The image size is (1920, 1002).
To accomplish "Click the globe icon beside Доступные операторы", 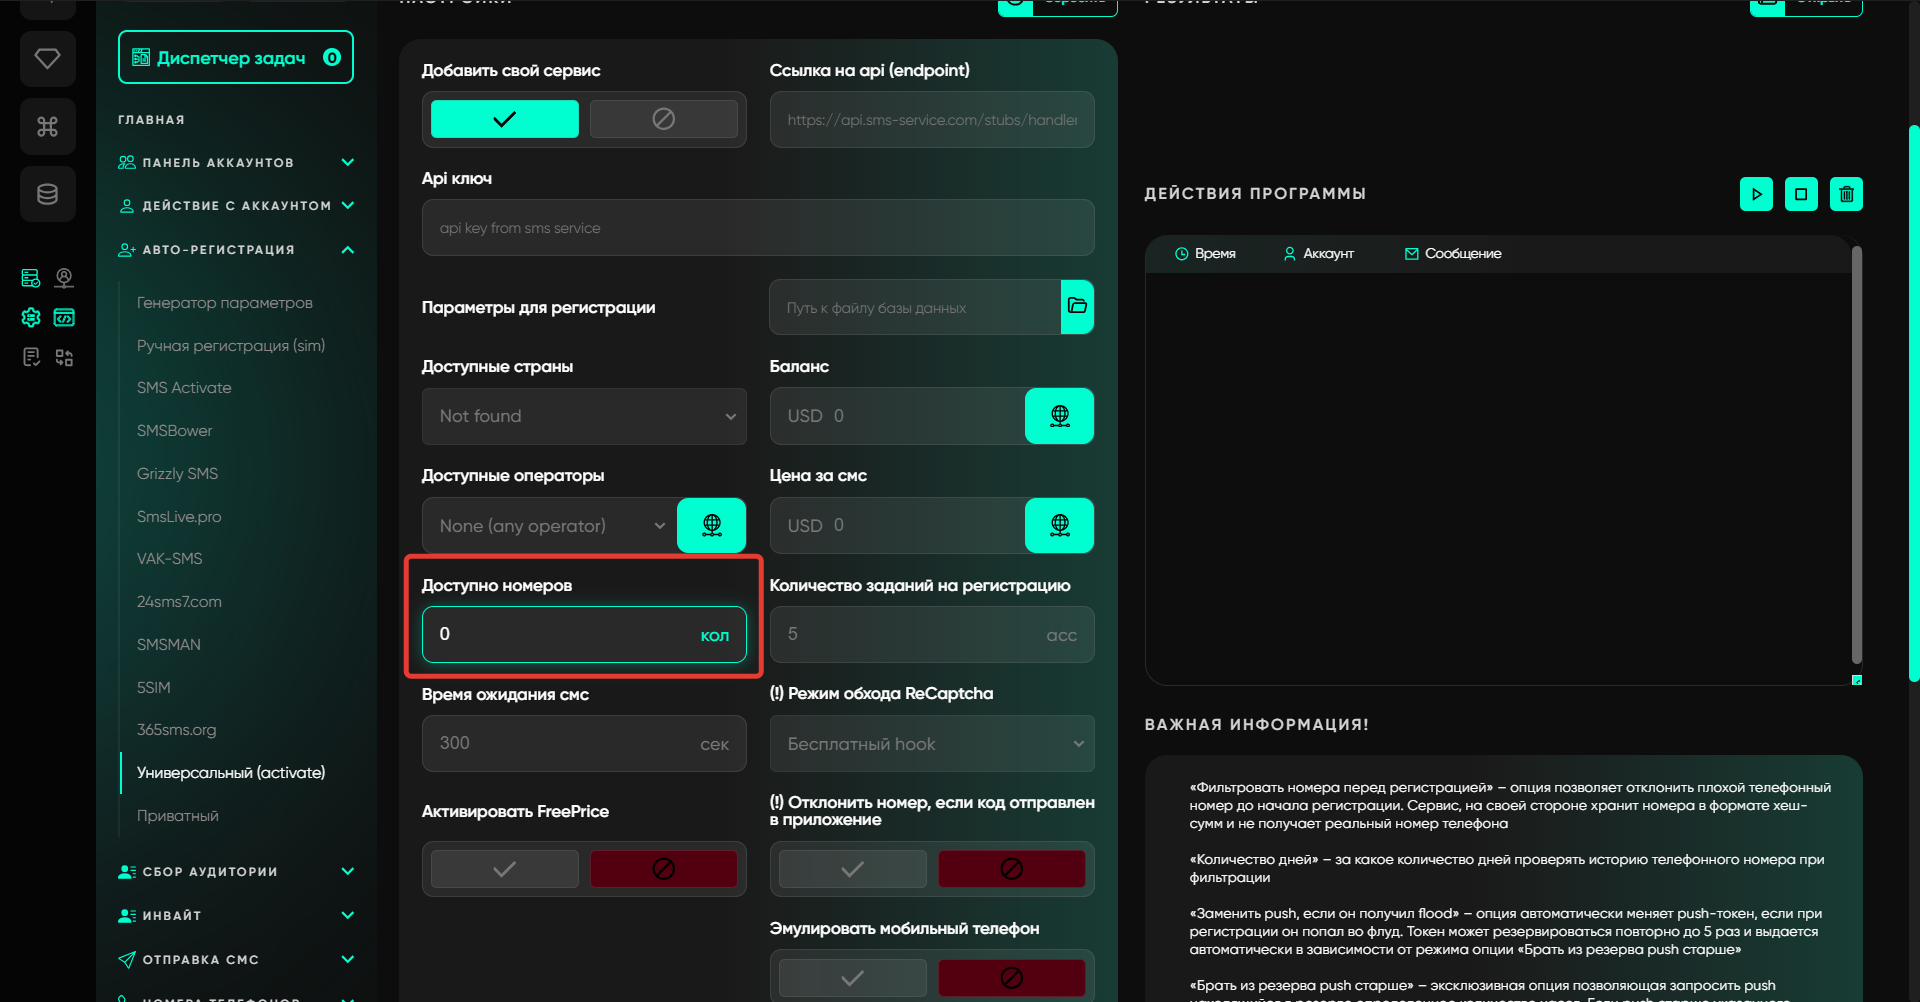I will click(711, 525).
